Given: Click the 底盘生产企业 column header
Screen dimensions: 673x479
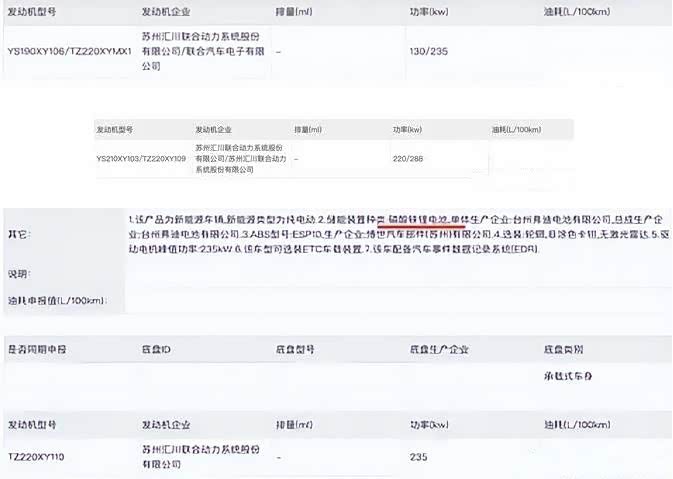Looking at the screenshot, I should pos(437,351).
